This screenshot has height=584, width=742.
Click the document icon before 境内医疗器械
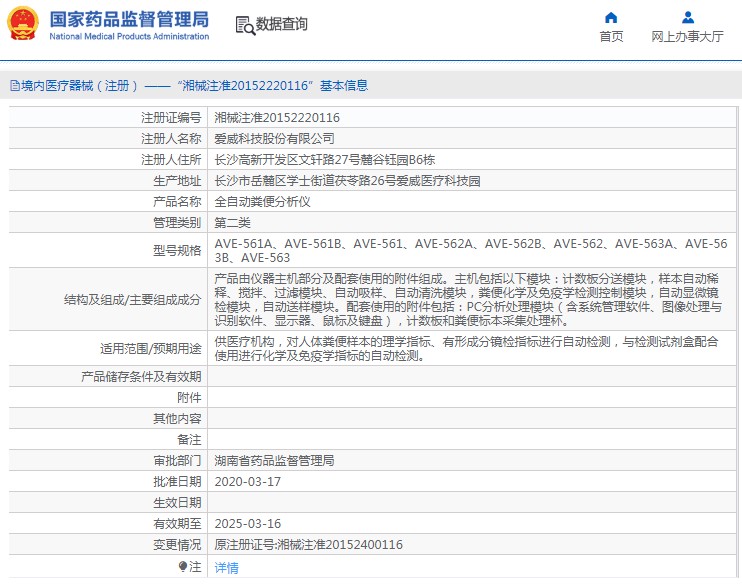14,86
